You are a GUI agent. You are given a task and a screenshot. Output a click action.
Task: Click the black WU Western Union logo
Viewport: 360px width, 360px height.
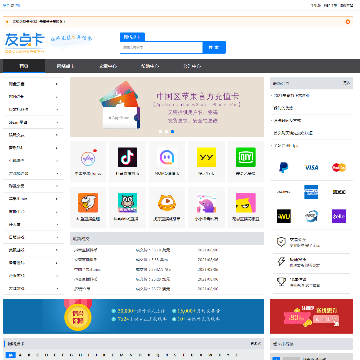coord(284,216)
